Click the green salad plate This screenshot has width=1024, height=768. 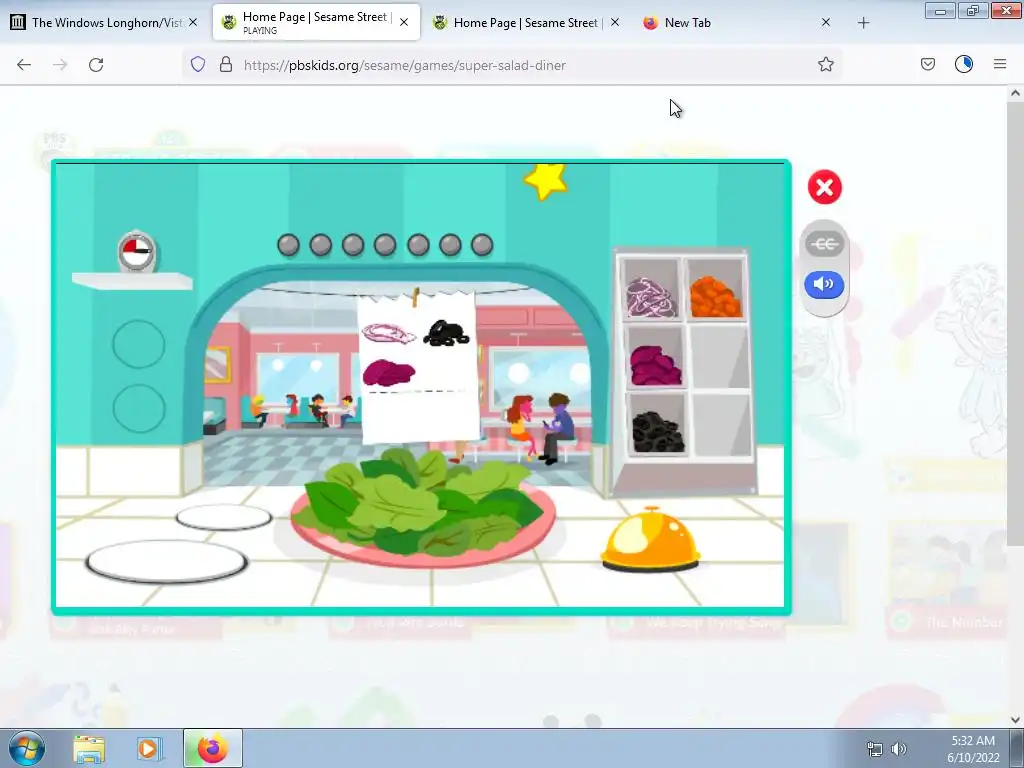423,509
